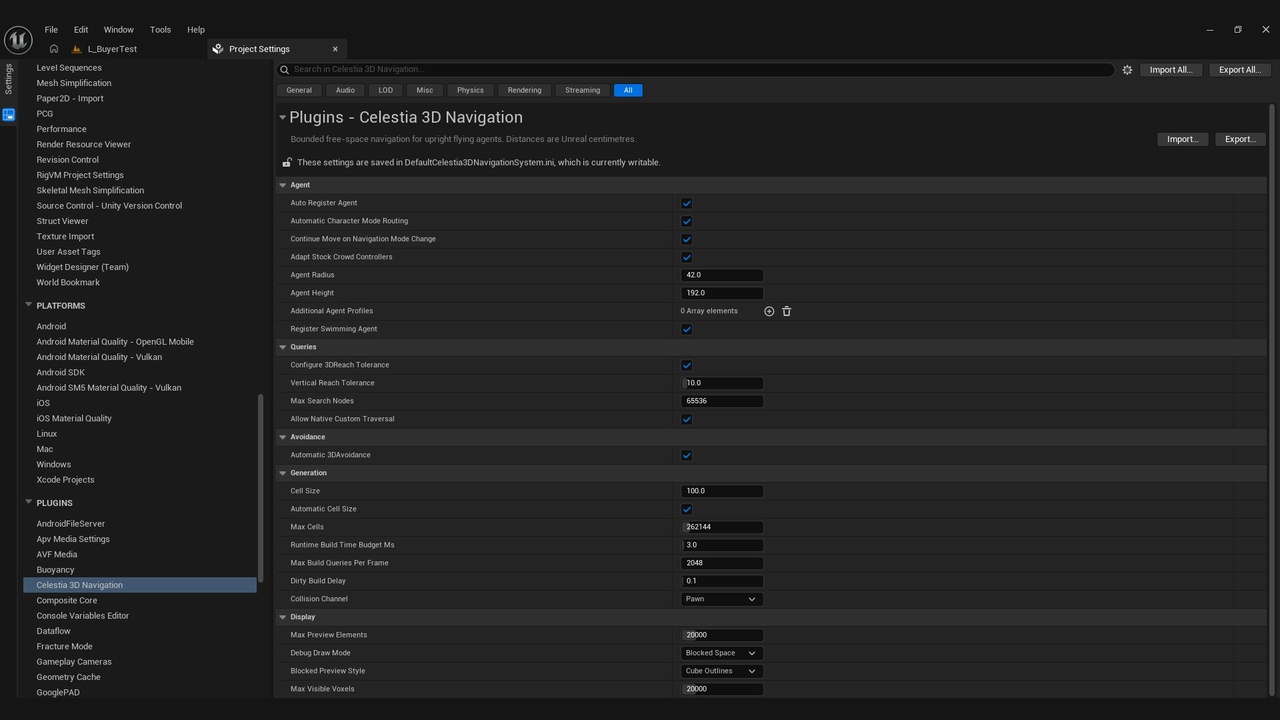Select Android SDK under Platforms
This screenshot has height=720, width=1280.
click(61, 372)
